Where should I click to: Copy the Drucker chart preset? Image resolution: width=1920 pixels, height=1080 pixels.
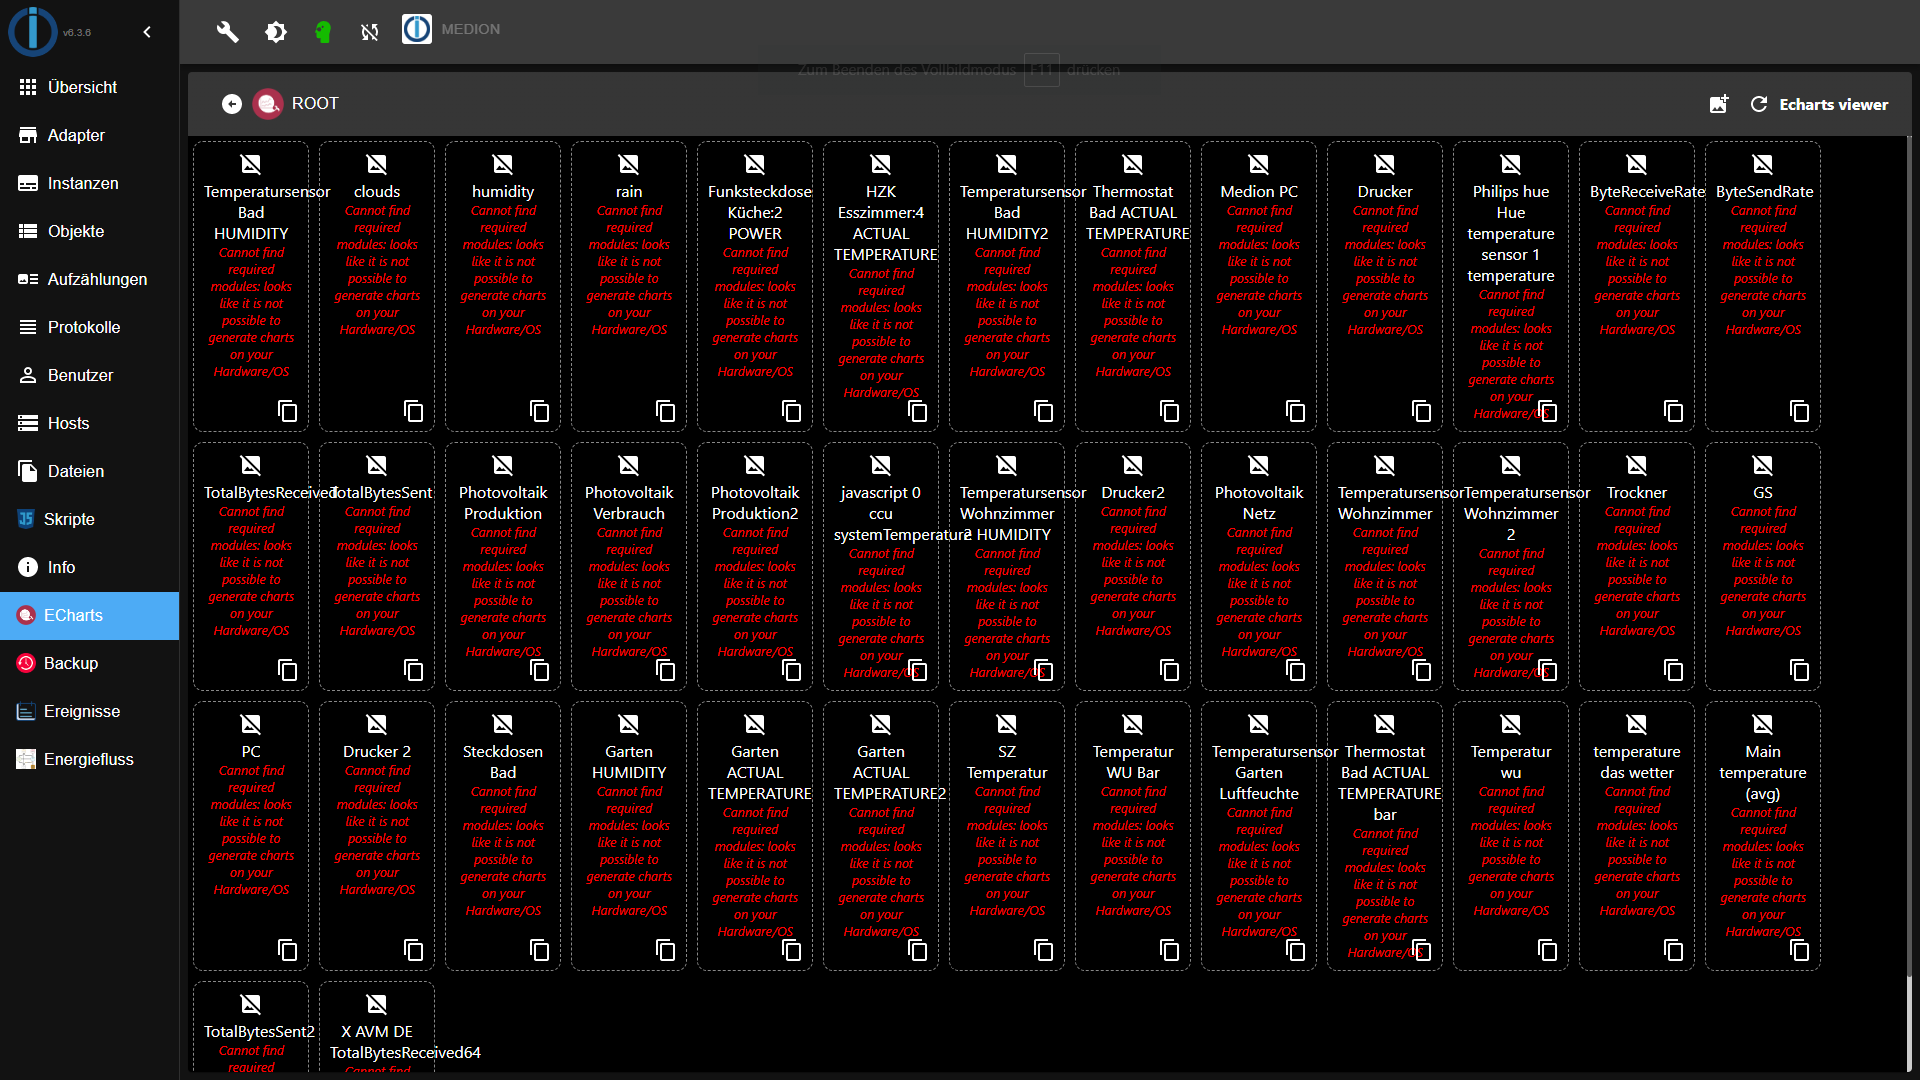pyautogui.click(x=1421, y=411)
